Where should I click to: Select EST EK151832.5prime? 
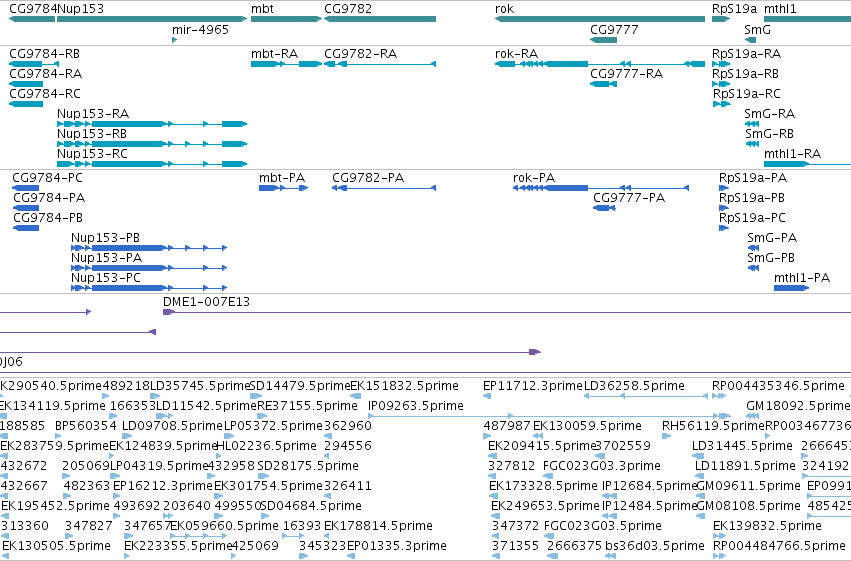pyautogui.click(x=356, y=396)
